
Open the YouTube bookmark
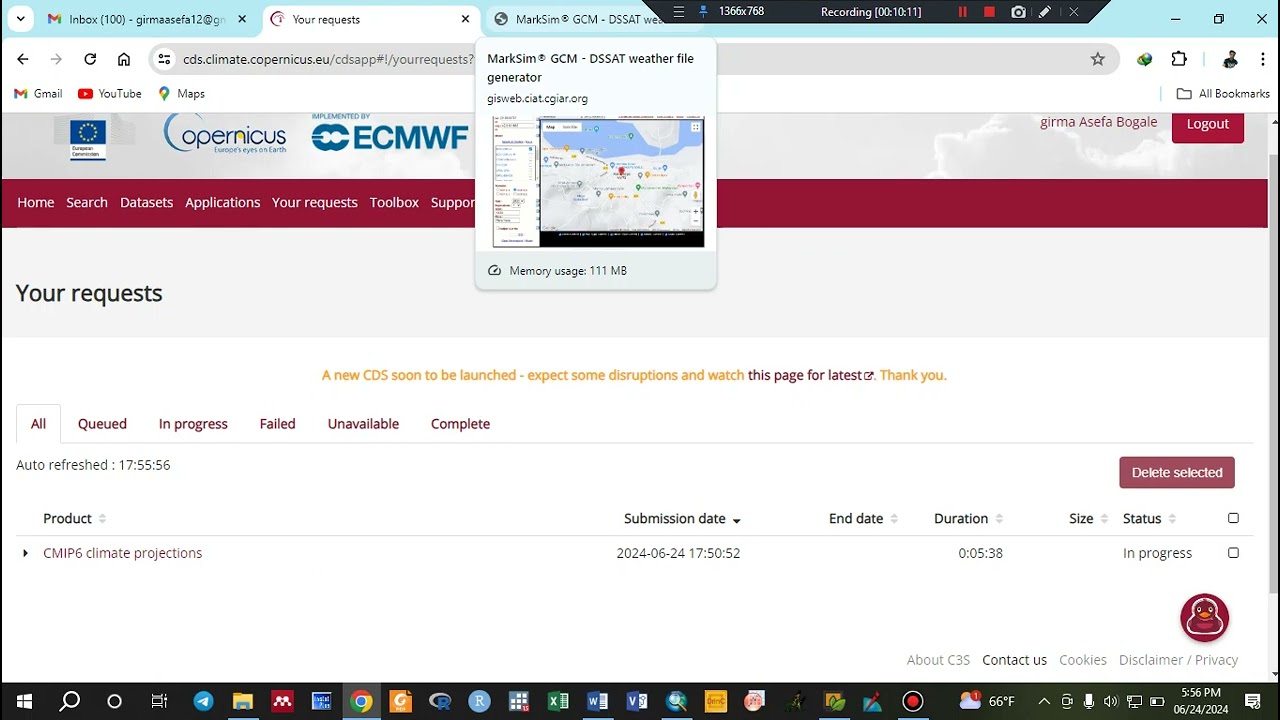(110, 93)
